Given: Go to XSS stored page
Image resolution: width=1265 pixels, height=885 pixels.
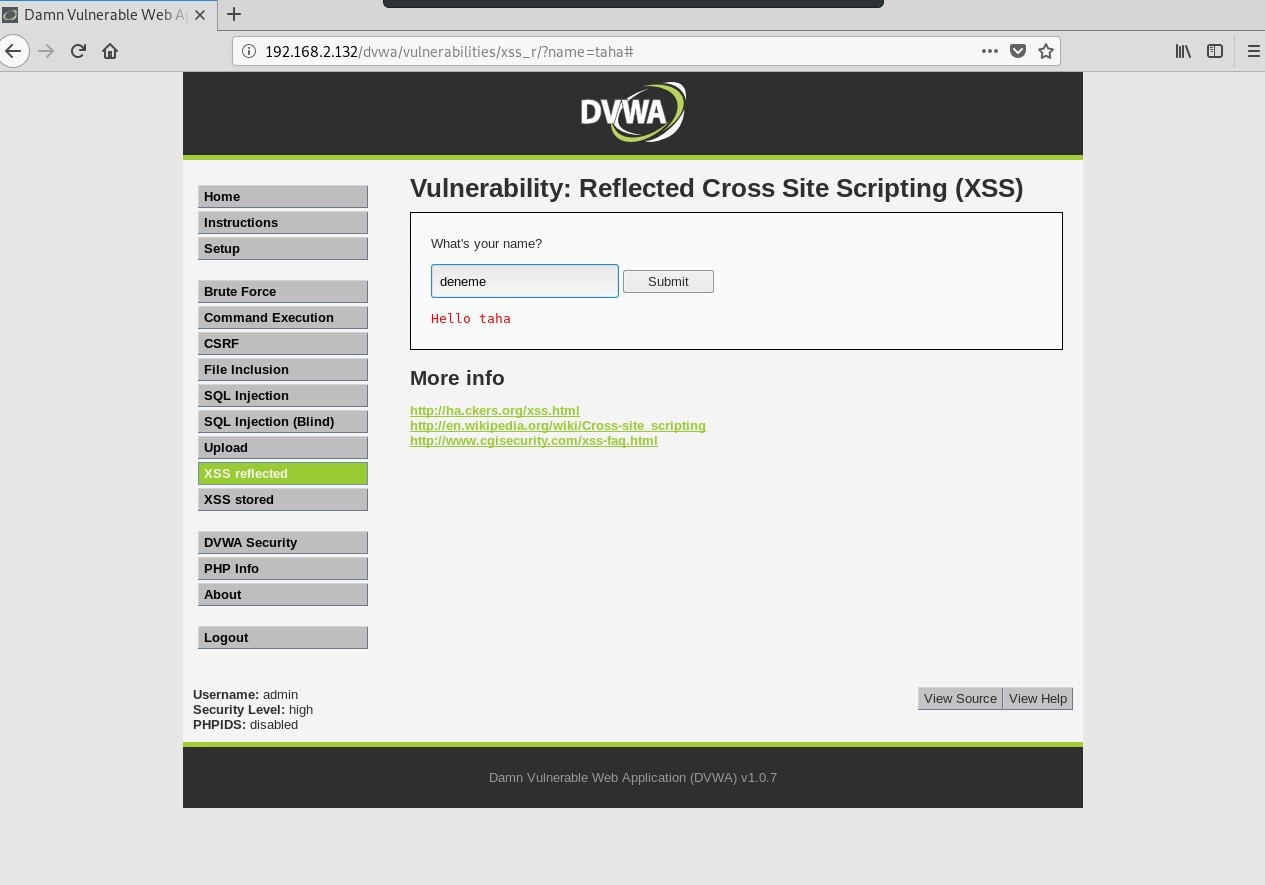Looking at the screenshot, I should (282, 500).
